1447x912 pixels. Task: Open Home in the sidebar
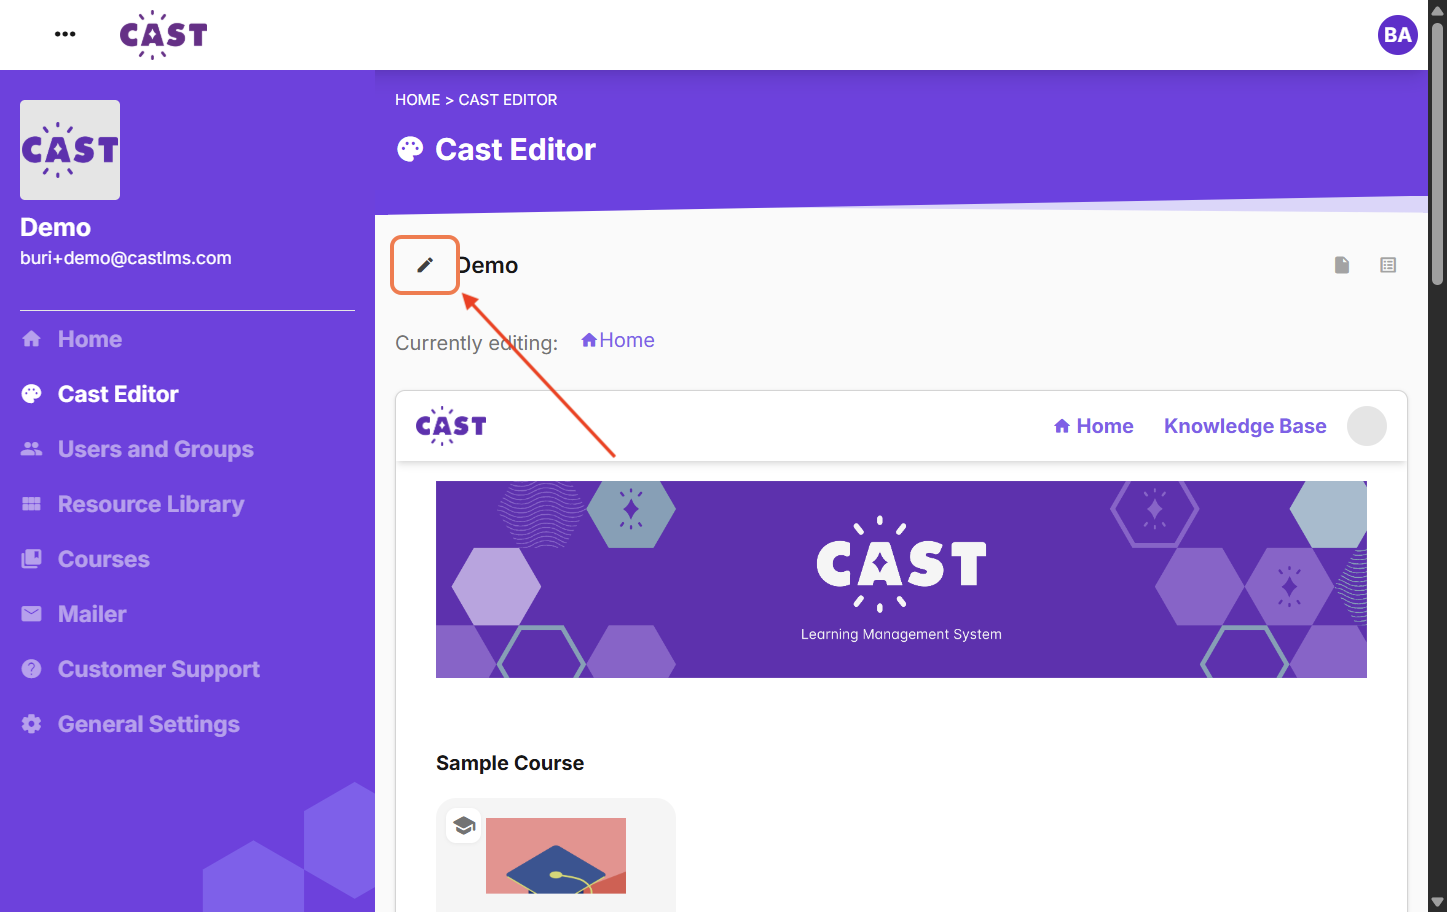click(x=89, y=339)
